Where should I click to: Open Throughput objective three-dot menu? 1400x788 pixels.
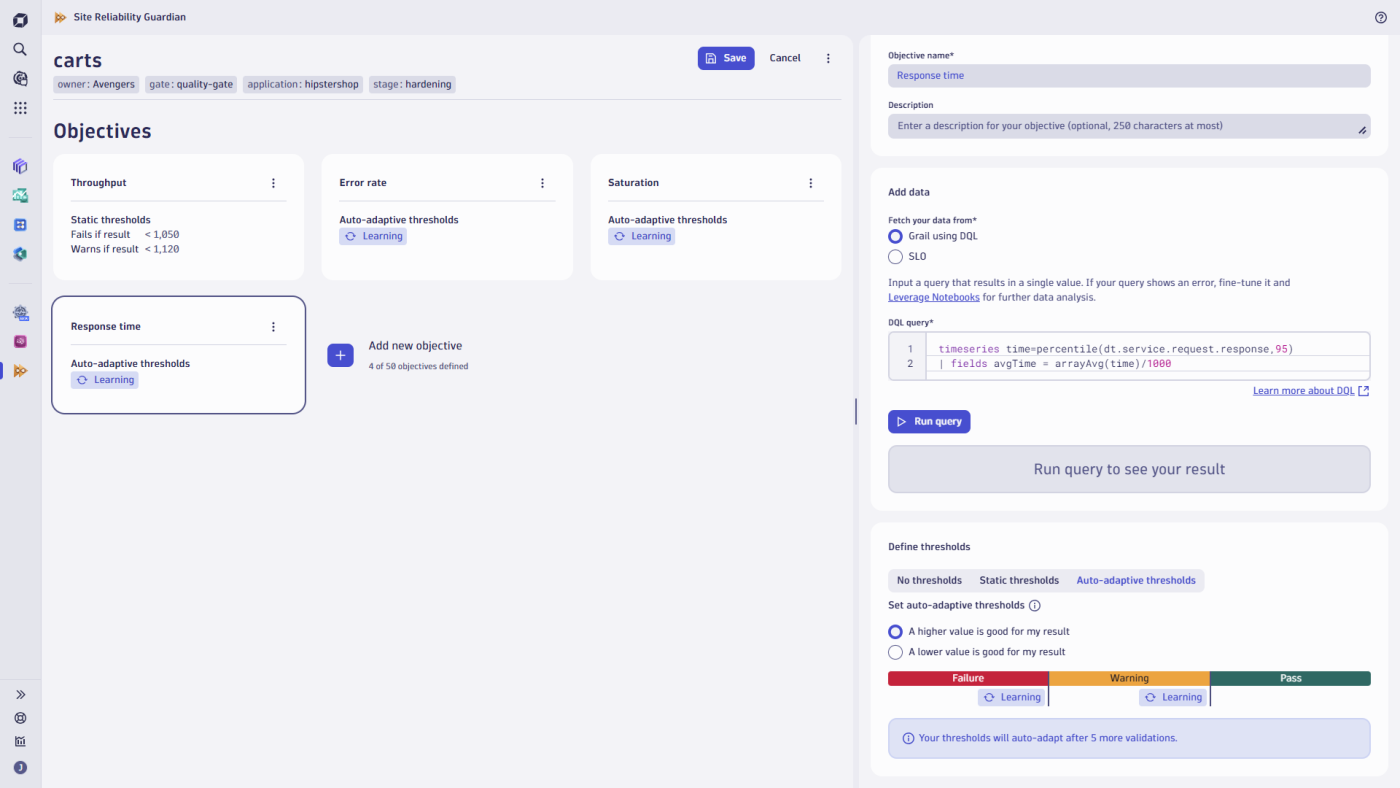coord(273,183)
